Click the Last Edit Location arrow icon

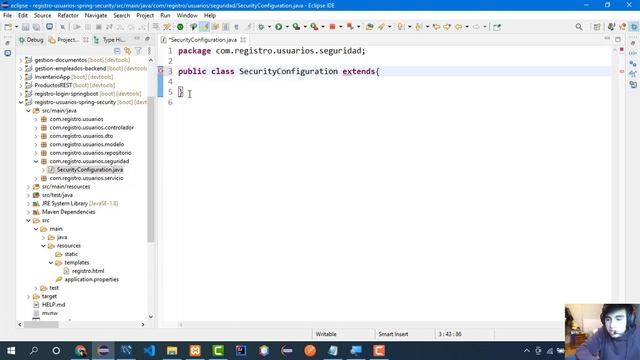436,27
